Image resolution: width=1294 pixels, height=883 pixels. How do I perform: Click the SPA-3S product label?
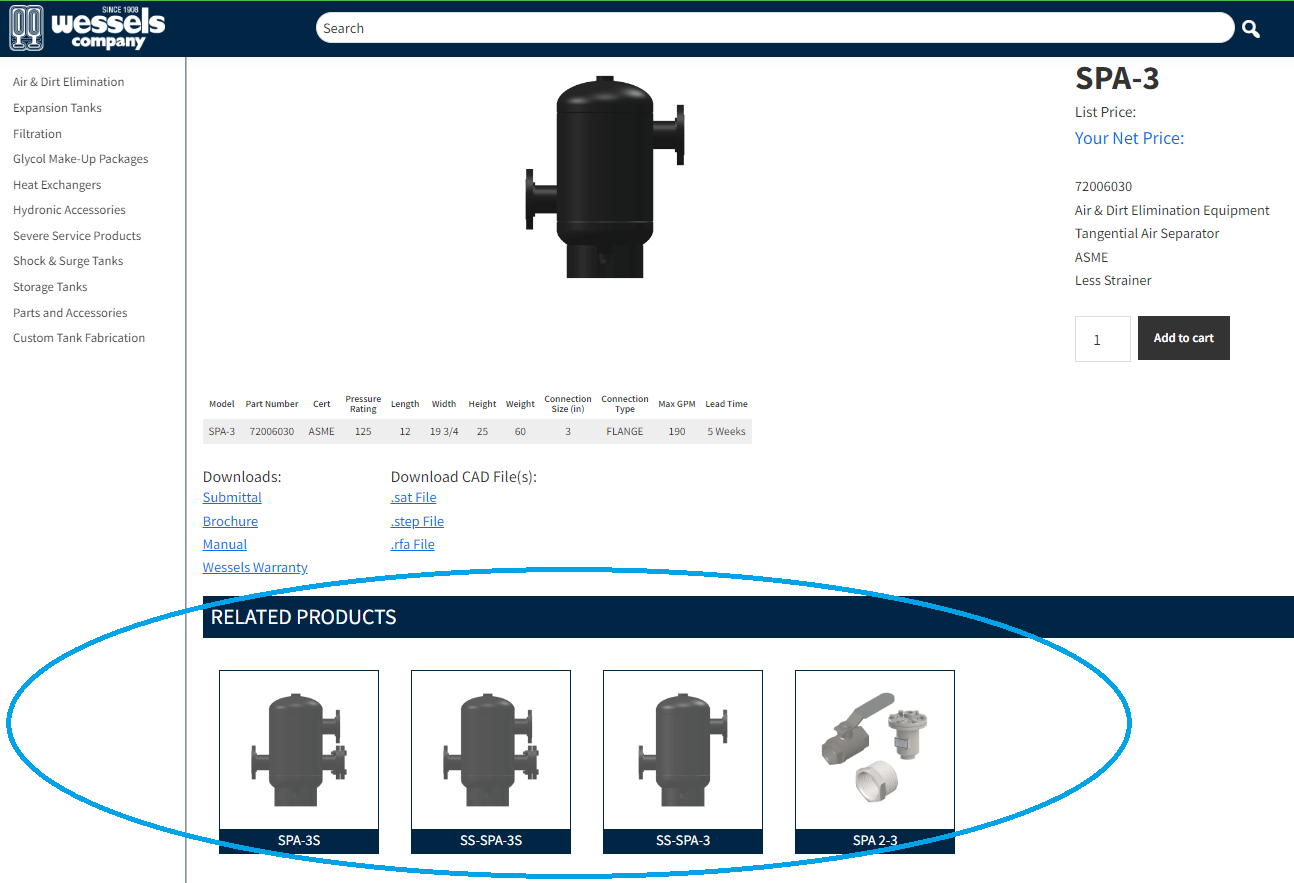click(x=299, y=841)
